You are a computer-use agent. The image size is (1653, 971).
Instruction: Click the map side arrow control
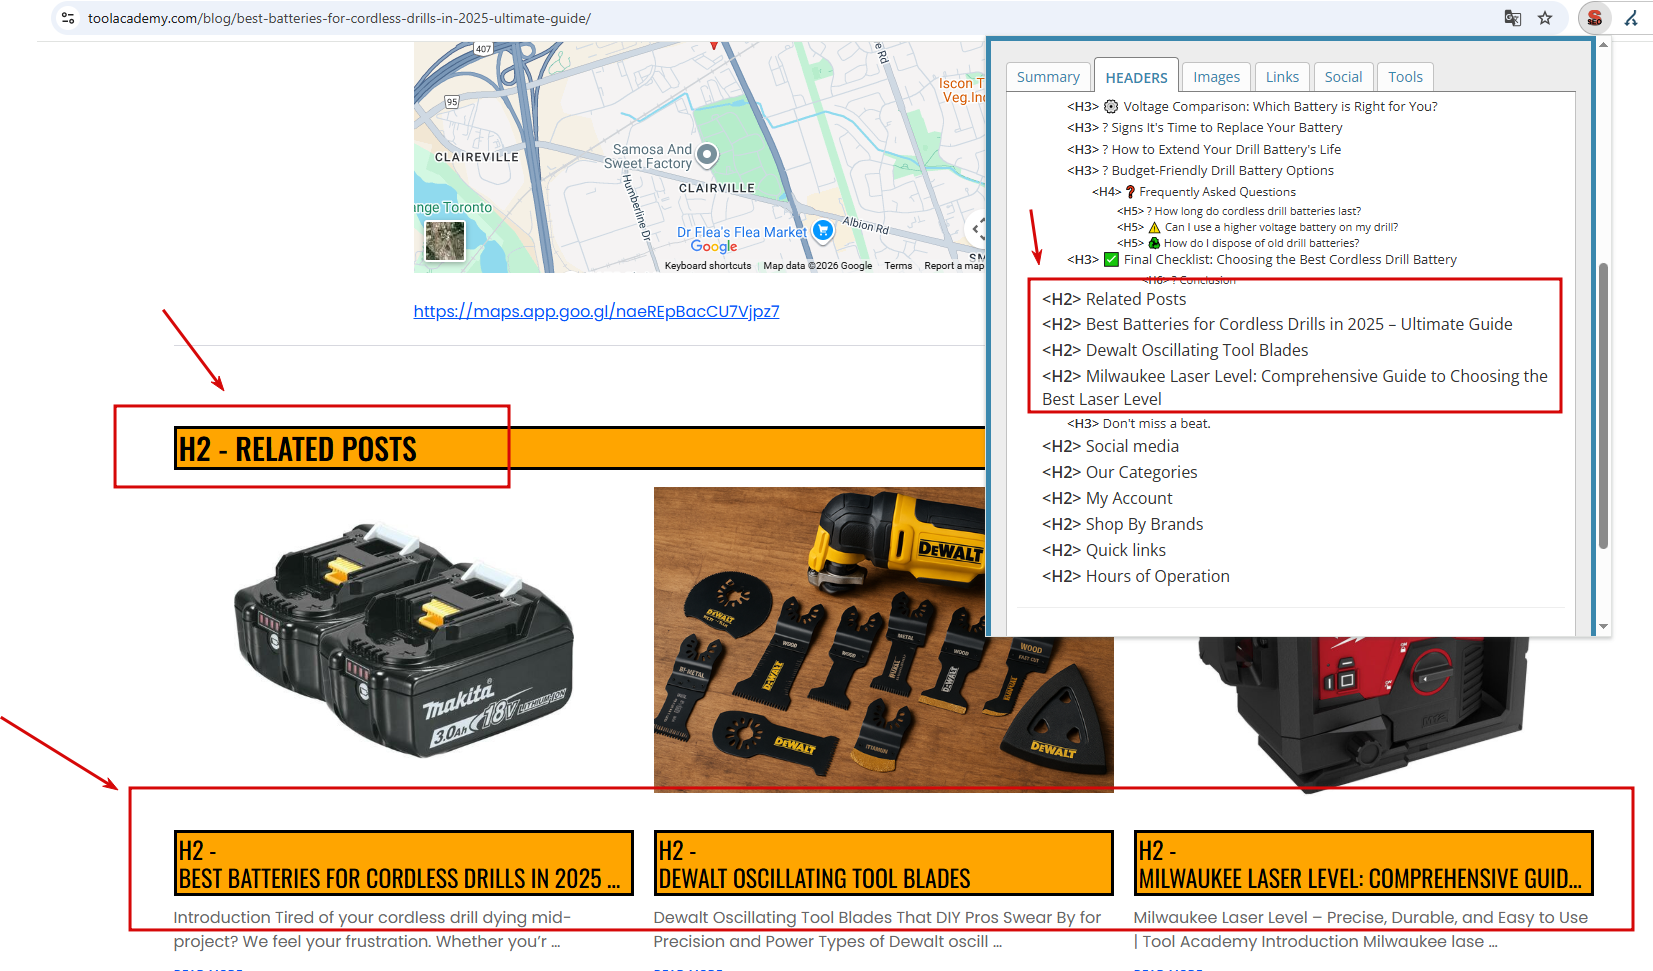[x=976, y=230]
